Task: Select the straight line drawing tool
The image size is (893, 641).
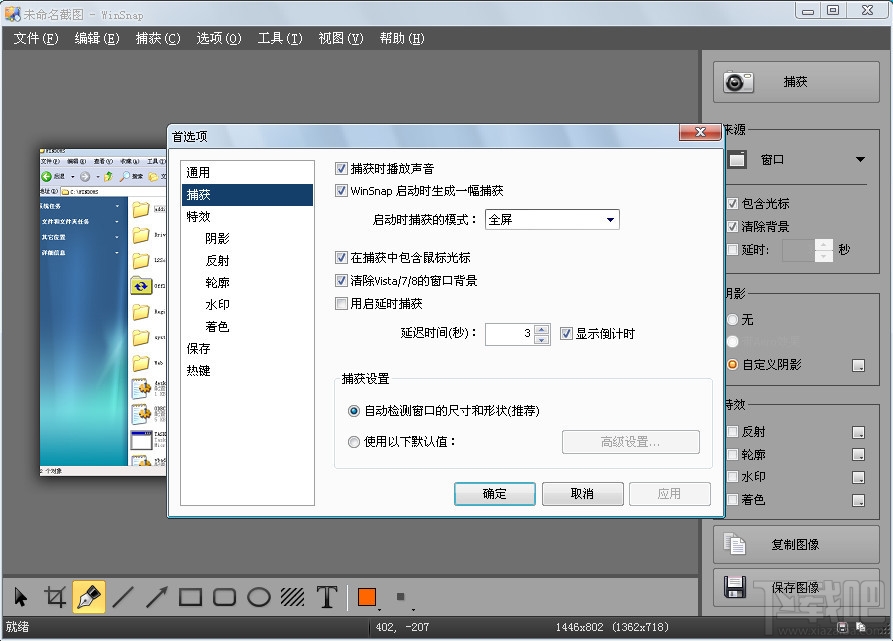Action: click(x=123, y=597)
